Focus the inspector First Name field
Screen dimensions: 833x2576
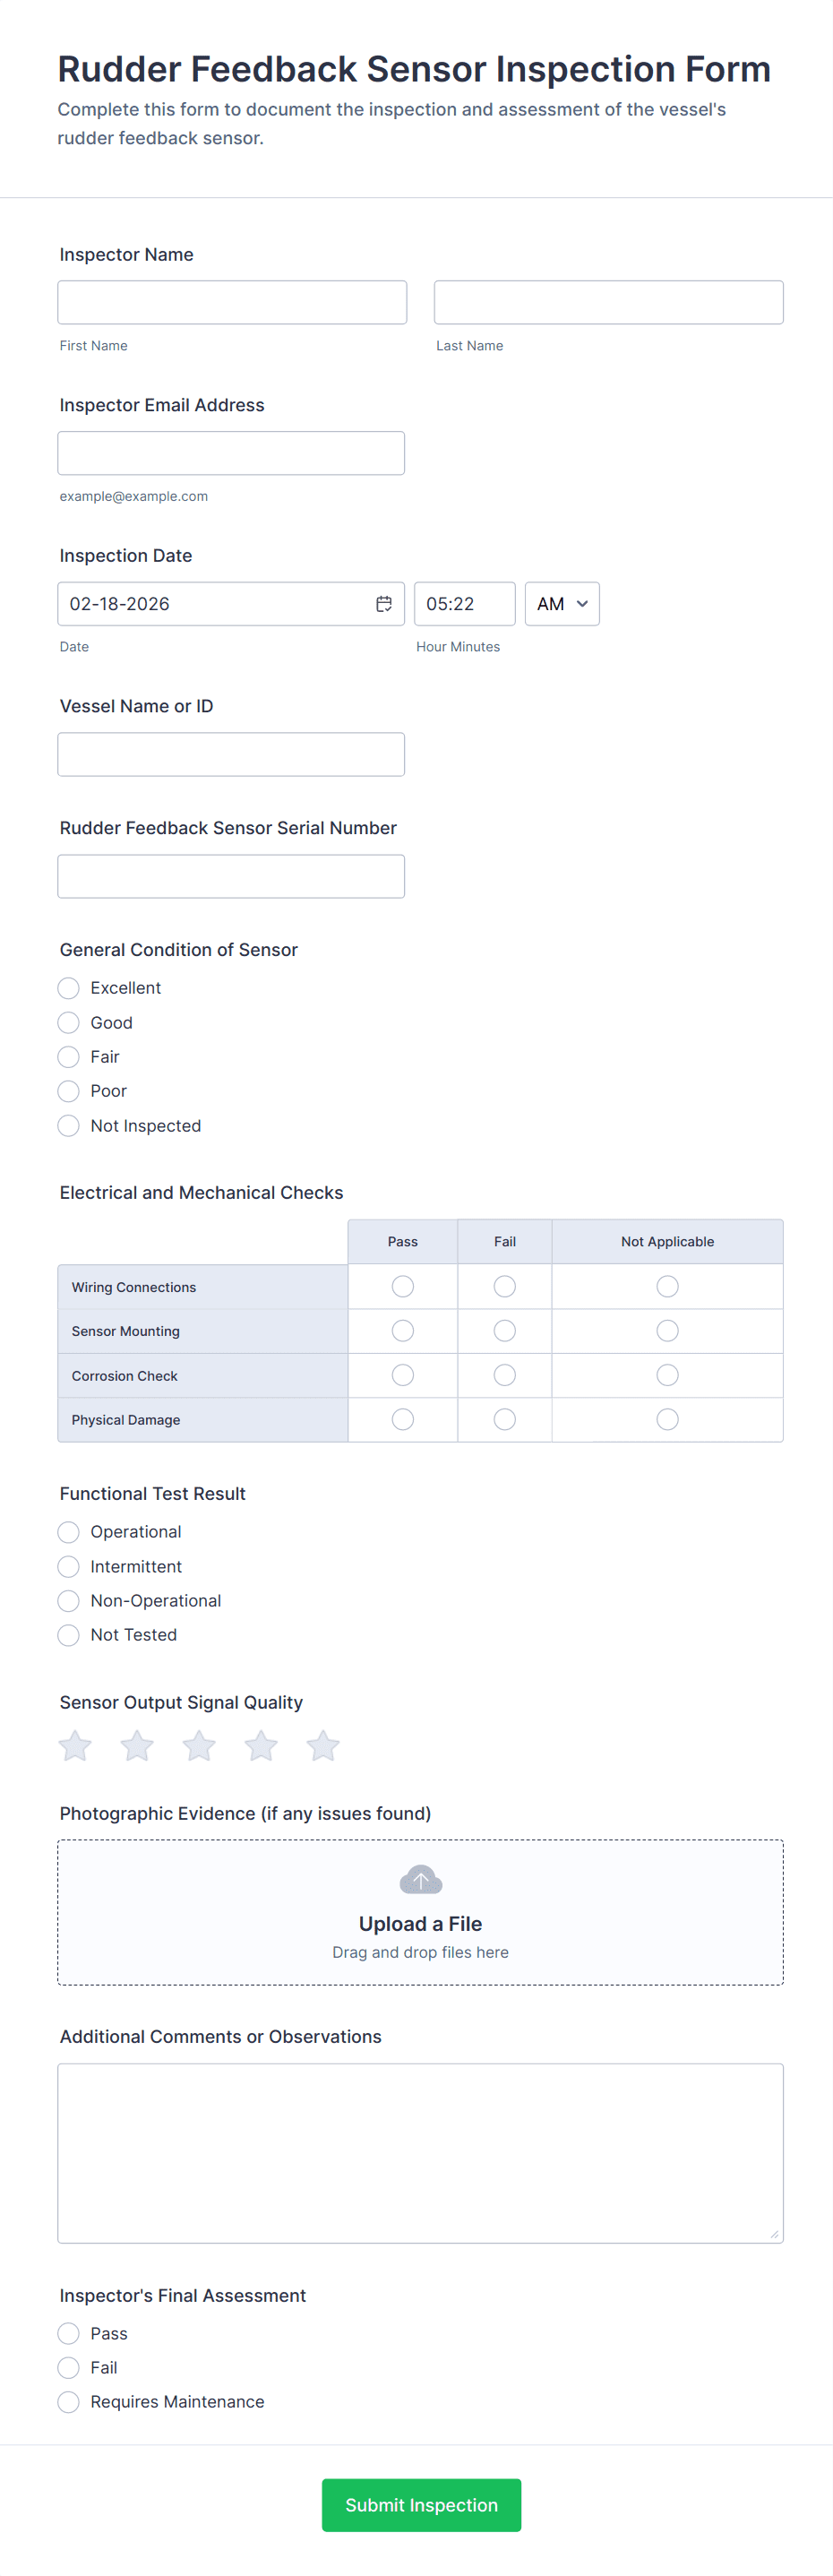tap(232, 302)
